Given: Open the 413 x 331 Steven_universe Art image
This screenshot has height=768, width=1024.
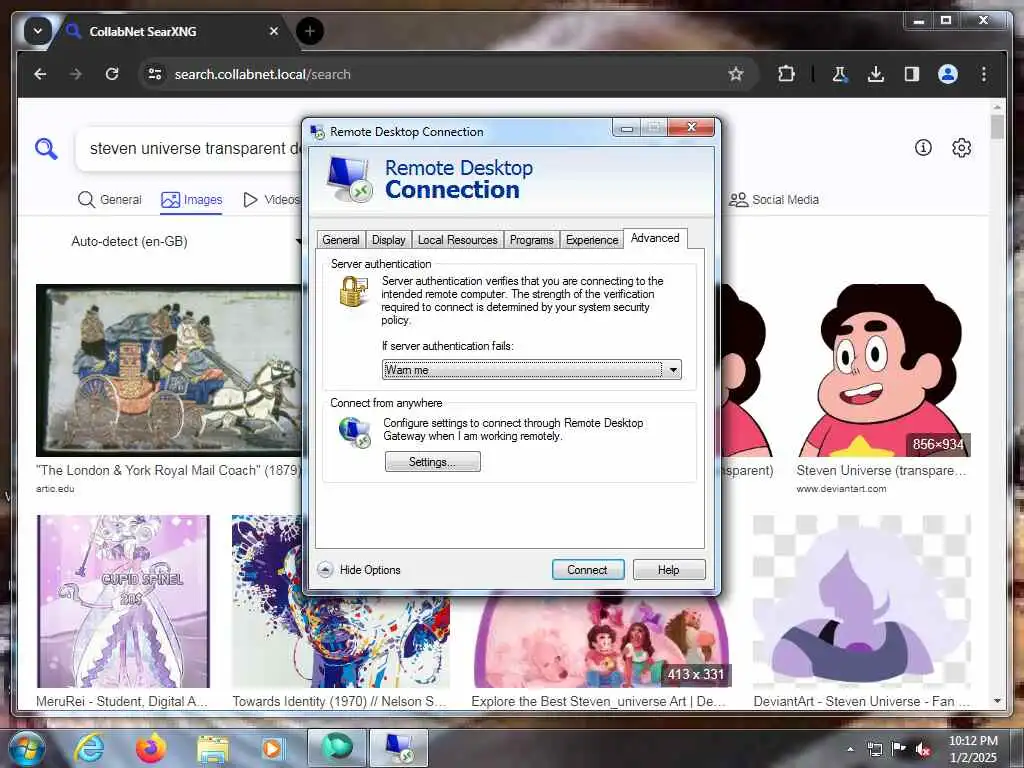Looking at the screenshot, I should pyautogui.click(x=601, y=641).
